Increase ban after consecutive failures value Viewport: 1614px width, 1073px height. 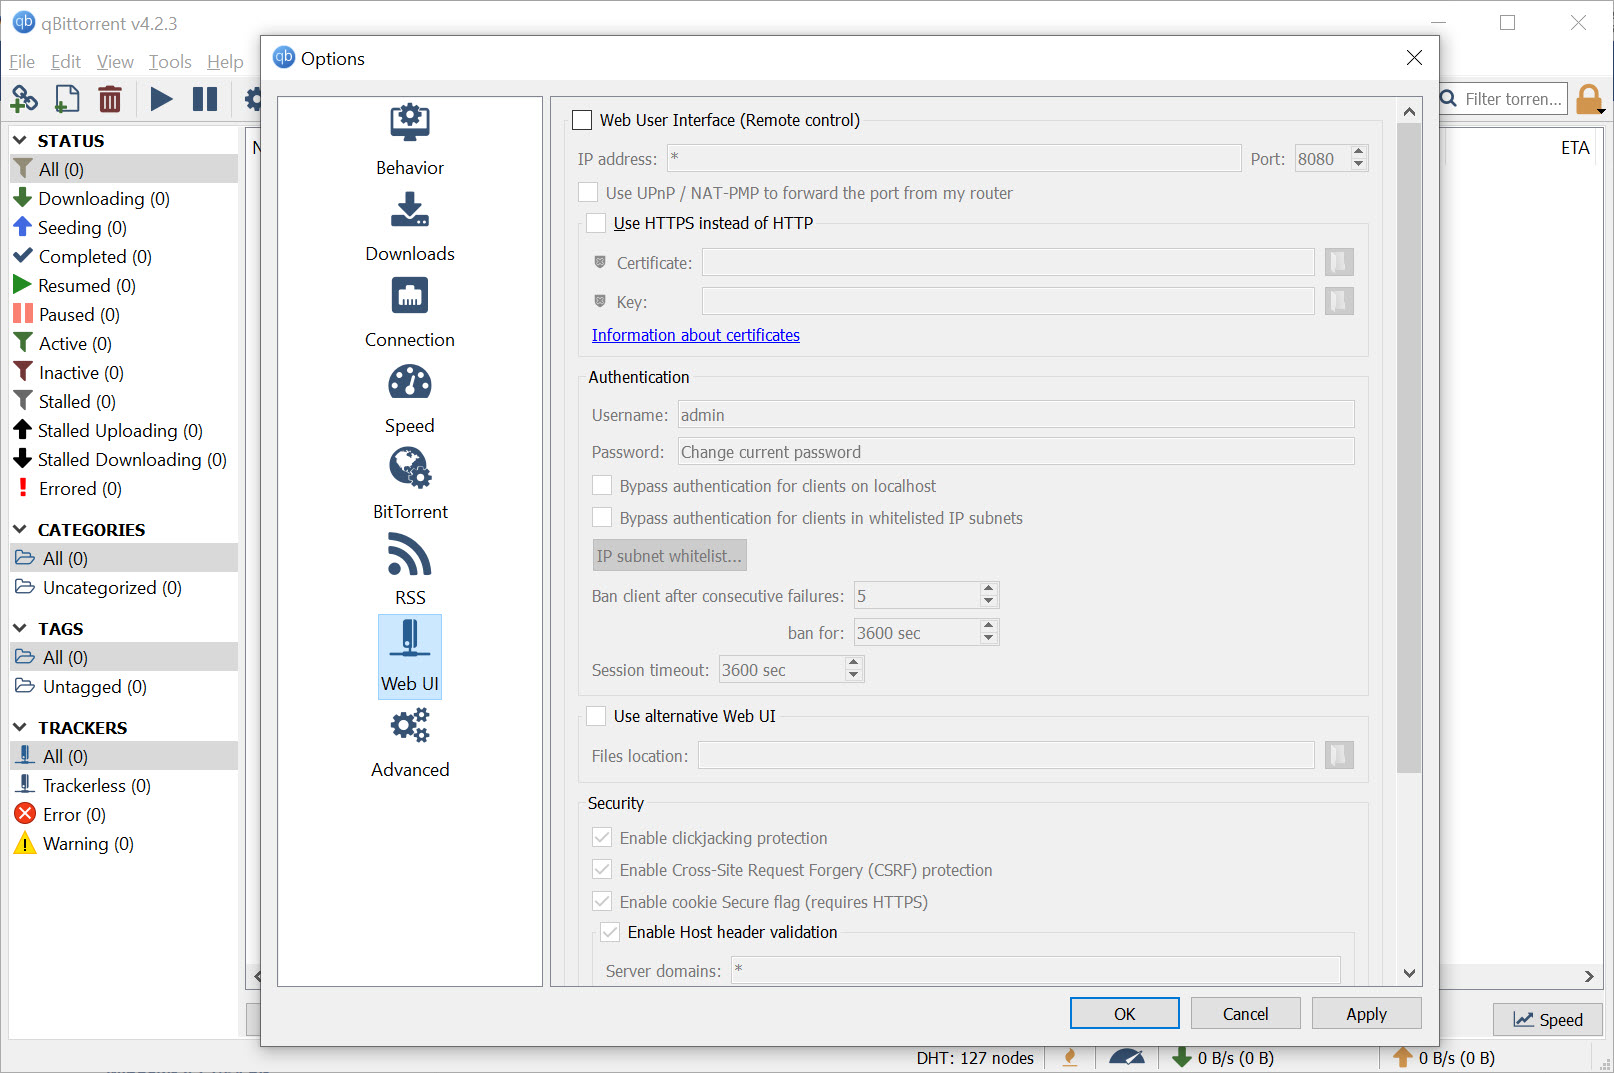pos(989,589)
